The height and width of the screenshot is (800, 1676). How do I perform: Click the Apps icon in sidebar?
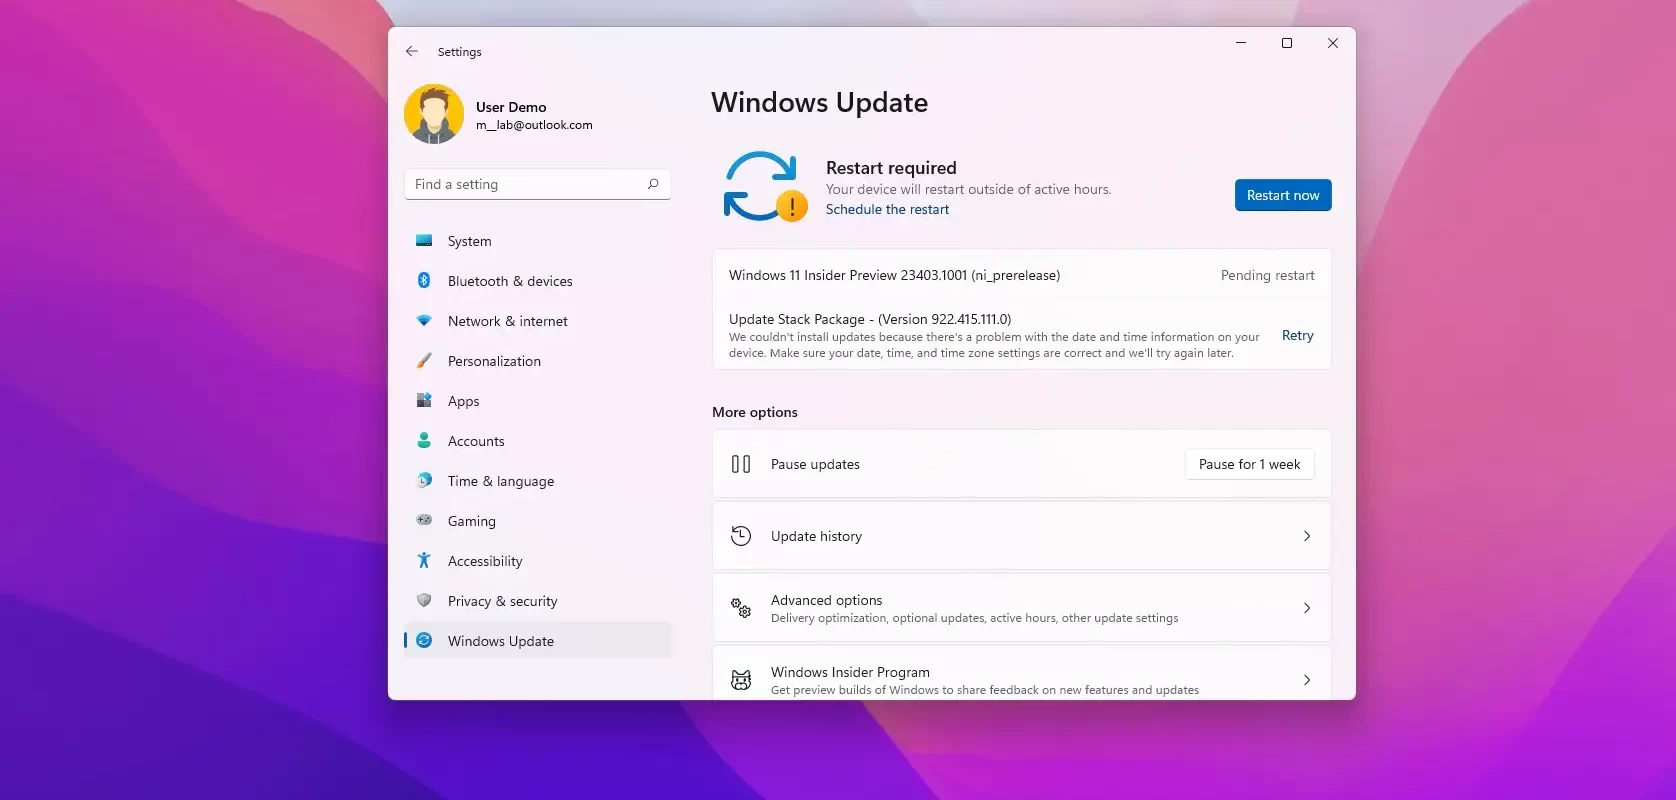click(424, 401)
